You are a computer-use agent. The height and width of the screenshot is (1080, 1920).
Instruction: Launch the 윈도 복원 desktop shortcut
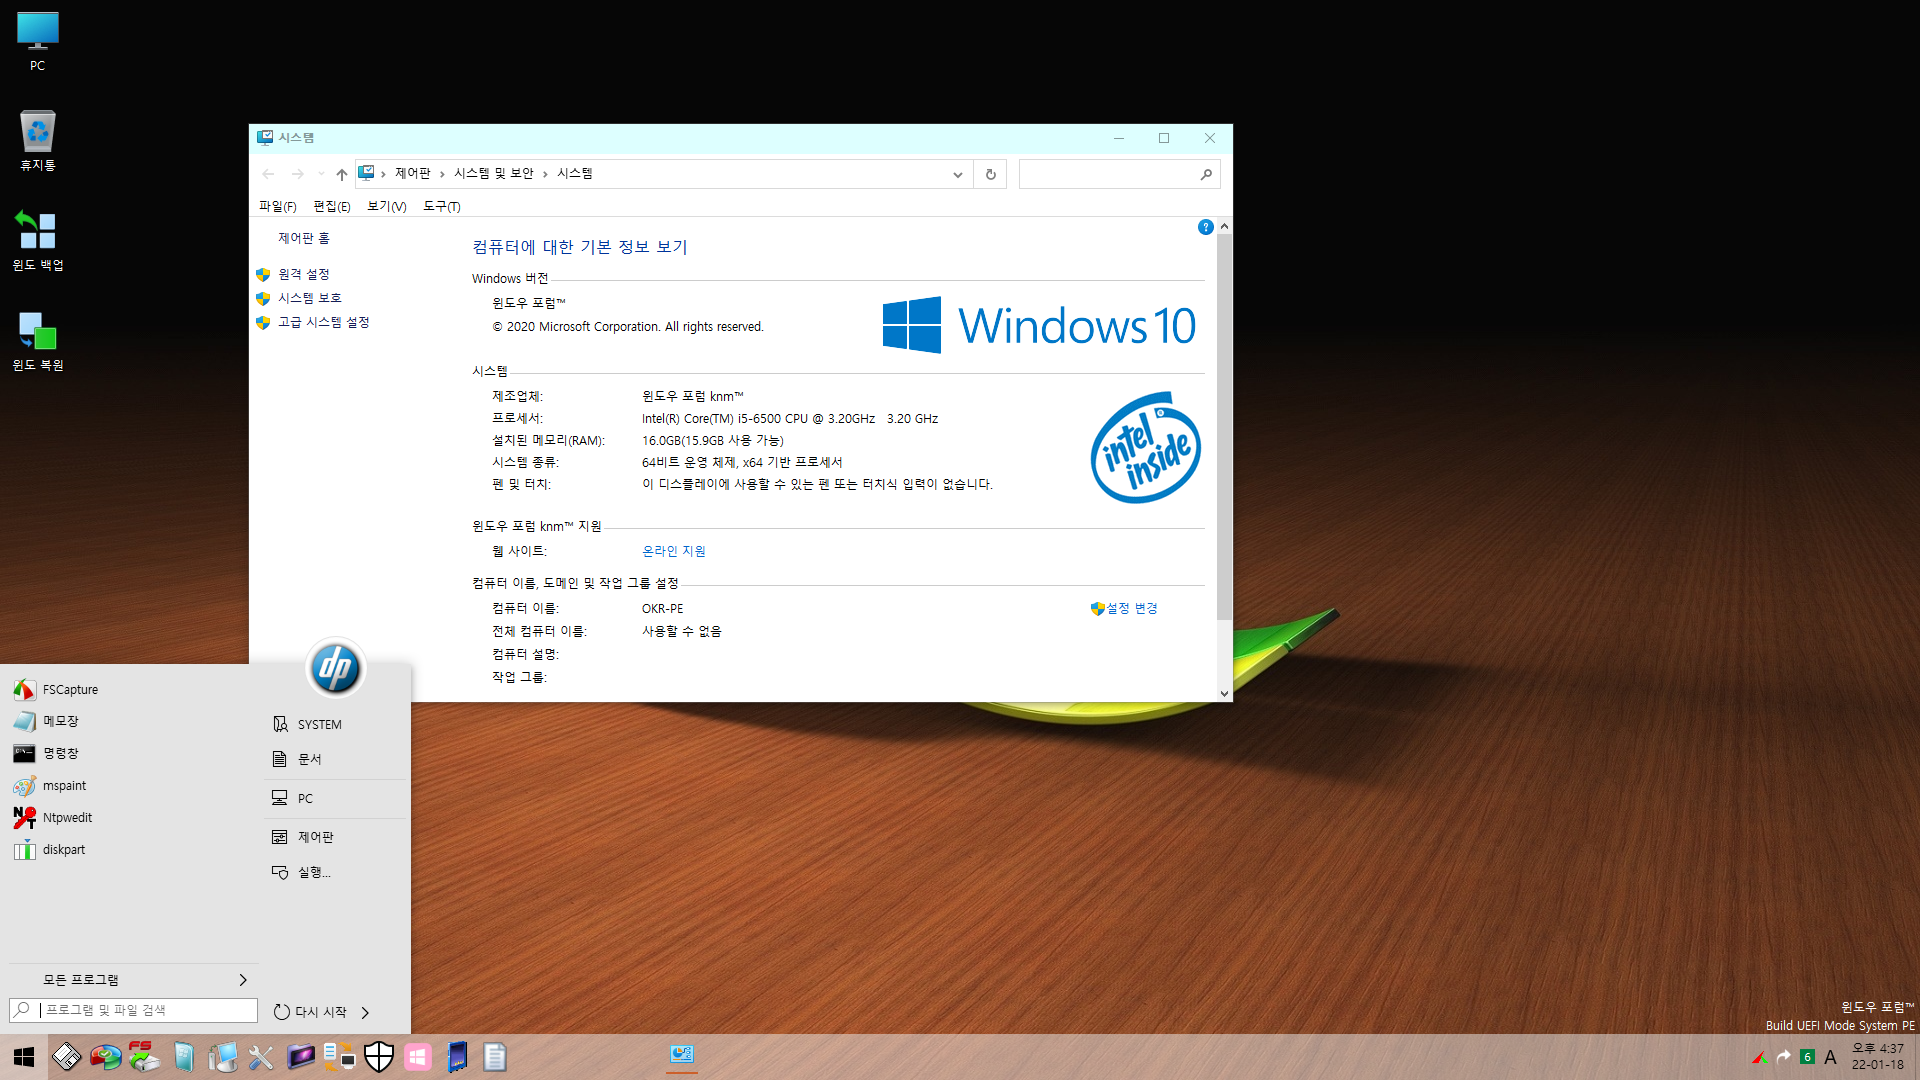click(37, 340)
